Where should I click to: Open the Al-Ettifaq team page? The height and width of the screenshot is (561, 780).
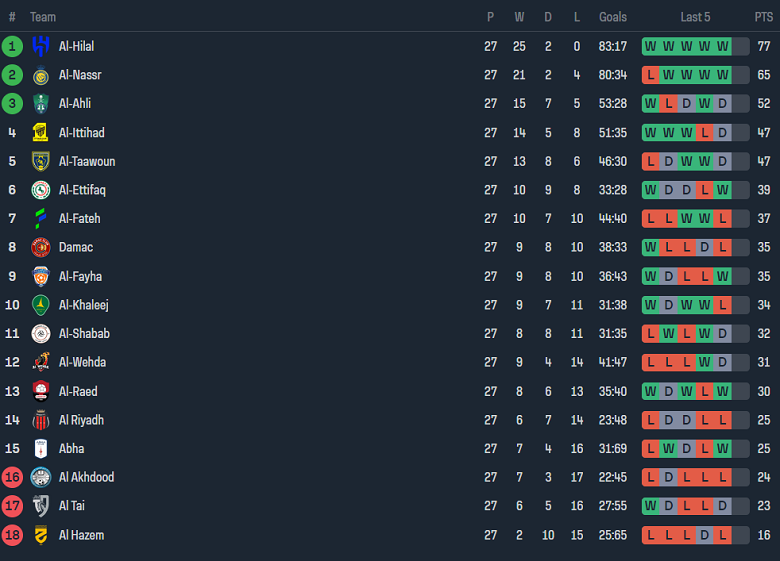pos(82,190)
